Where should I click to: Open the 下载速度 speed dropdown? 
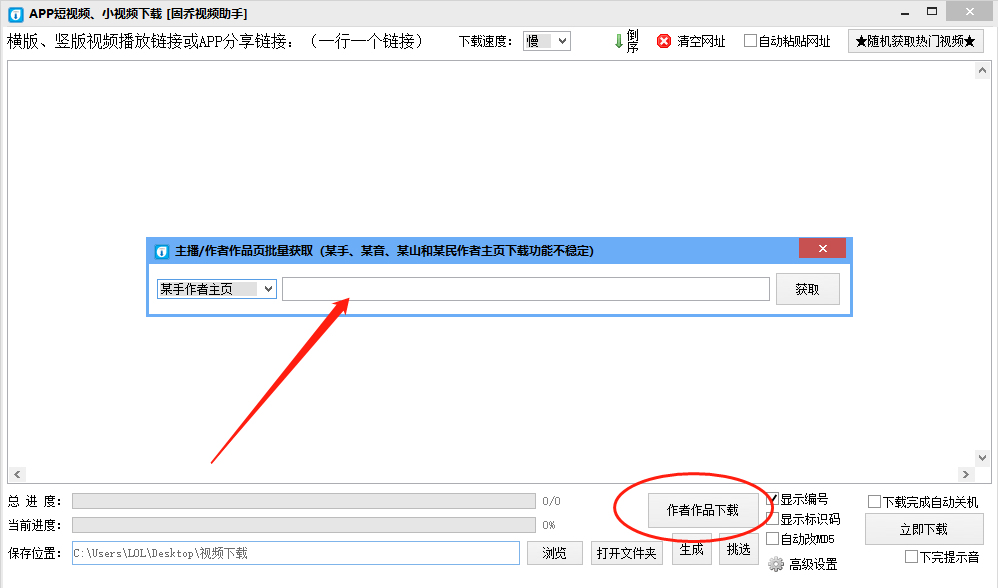545,41
